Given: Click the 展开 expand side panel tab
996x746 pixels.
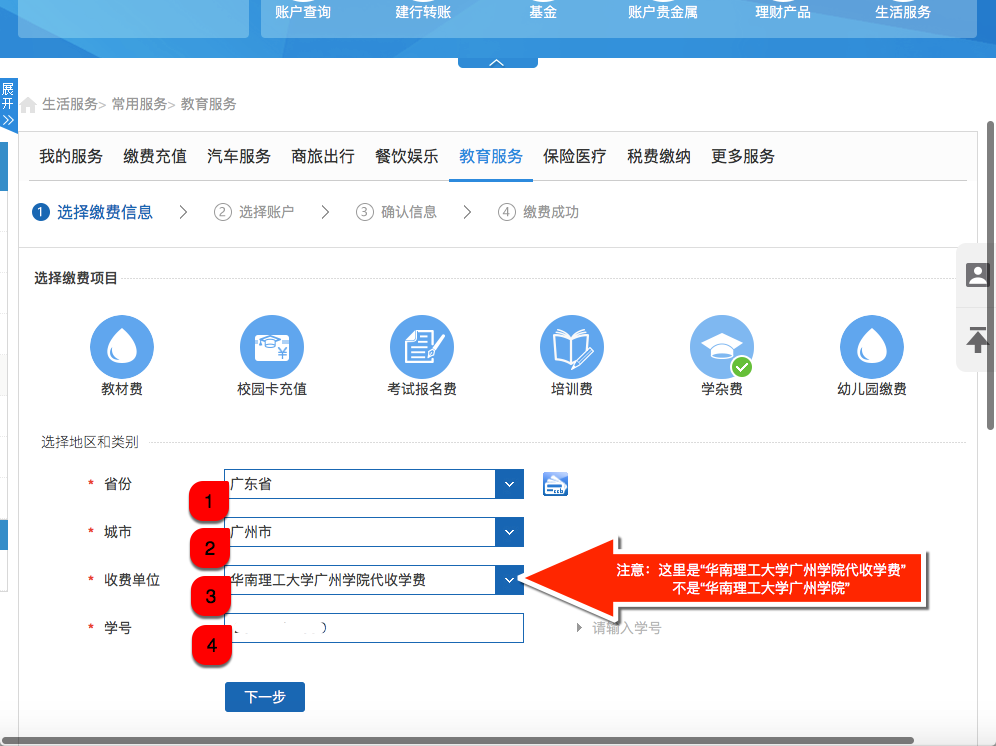Looking at the screenshot, I should point(8,105).
